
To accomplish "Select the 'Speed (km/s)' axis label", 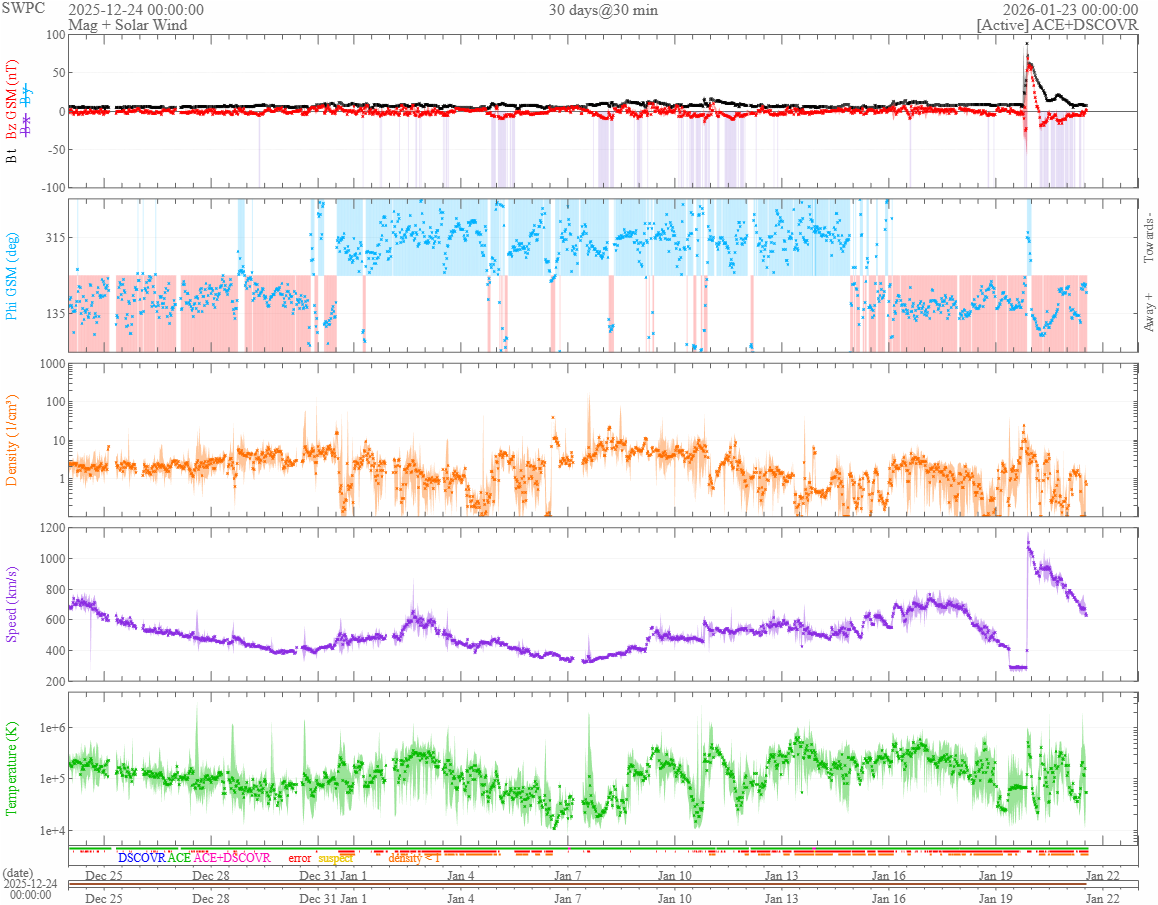I will (x=11, y=604).
